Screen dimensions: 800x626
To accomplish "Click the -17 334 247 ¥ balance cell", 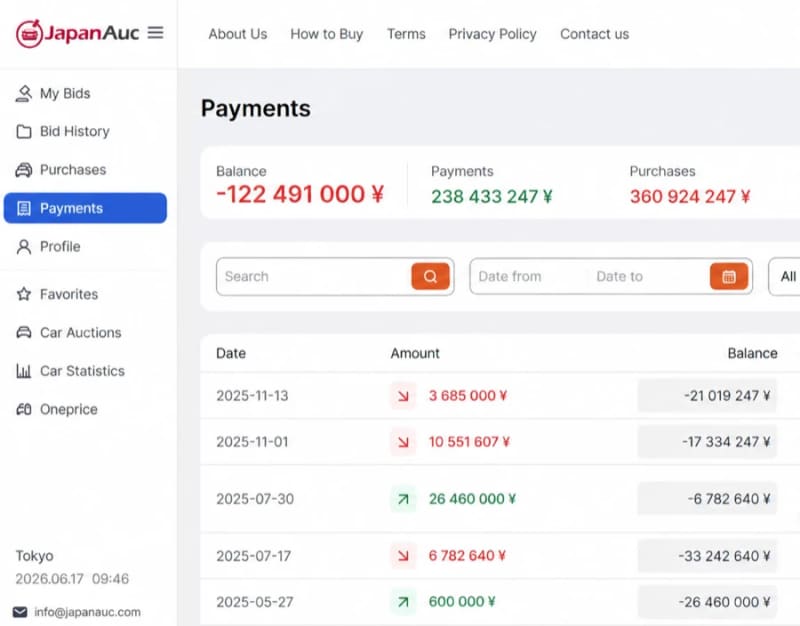I will tap(707, 442).
